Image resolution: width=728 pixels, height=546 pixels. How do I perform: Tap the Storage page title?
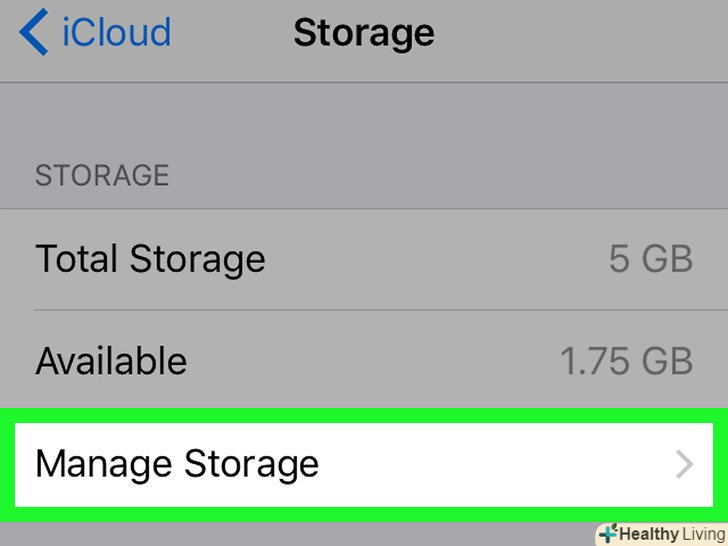[363, 32]
